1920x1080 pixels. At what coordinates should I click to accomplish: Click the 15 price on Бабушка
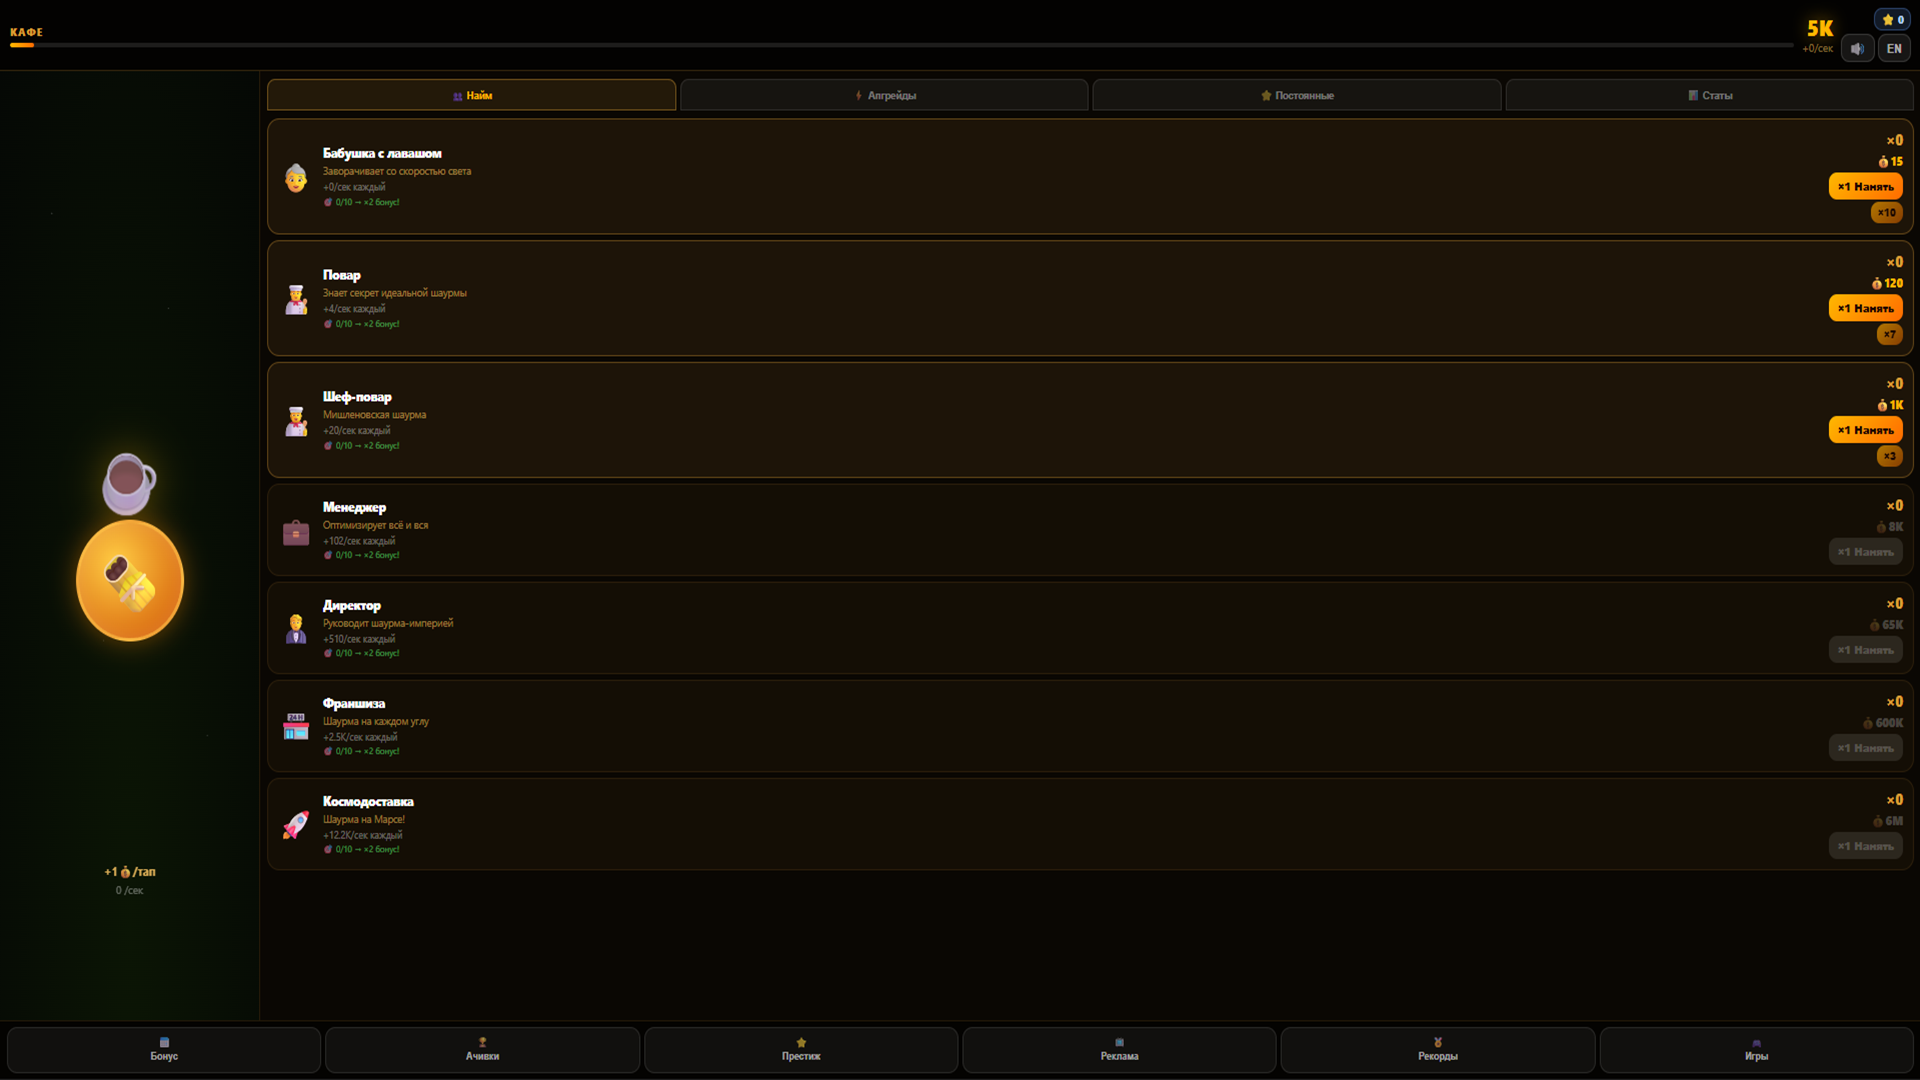[1890, 161]
